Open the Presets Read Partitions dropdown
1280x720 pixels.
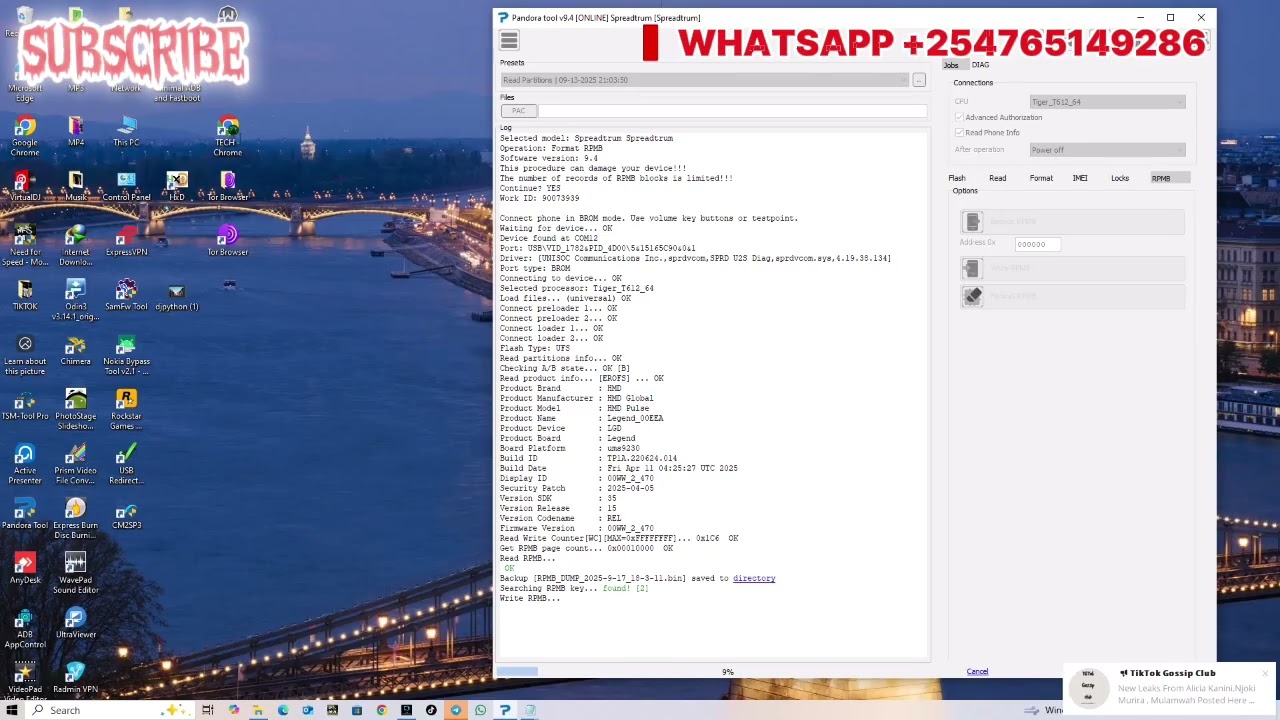click(x=704, y=80)
